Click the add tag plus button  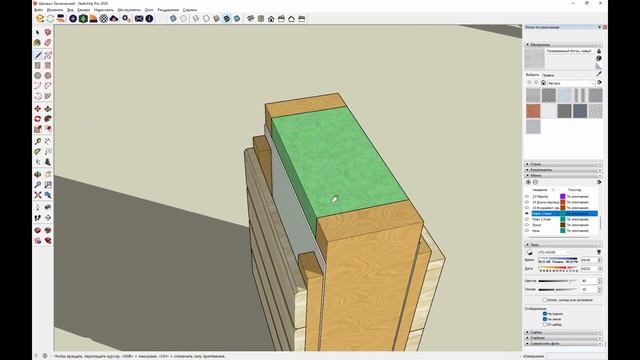point(528,182)
